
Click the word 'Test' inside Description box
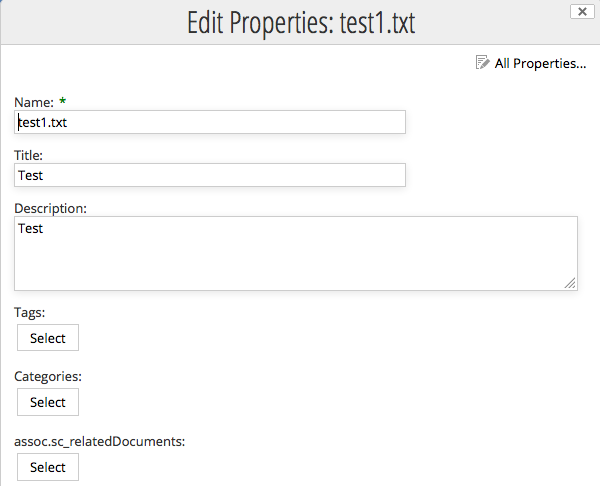(31, 228)
